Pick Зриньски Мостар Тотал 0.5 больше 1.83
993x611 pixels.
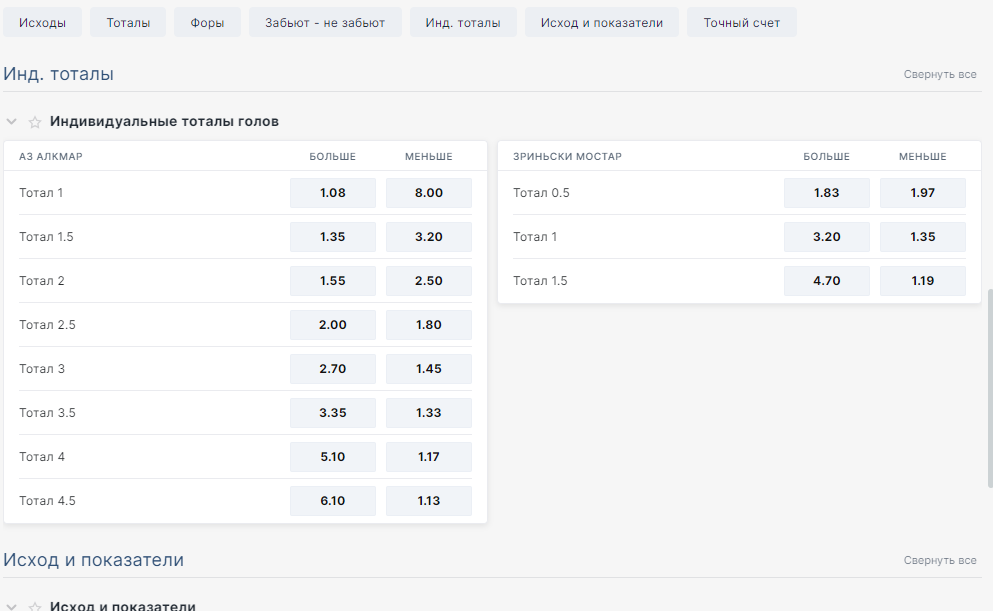pyautogui.click(x=826, y=193)
